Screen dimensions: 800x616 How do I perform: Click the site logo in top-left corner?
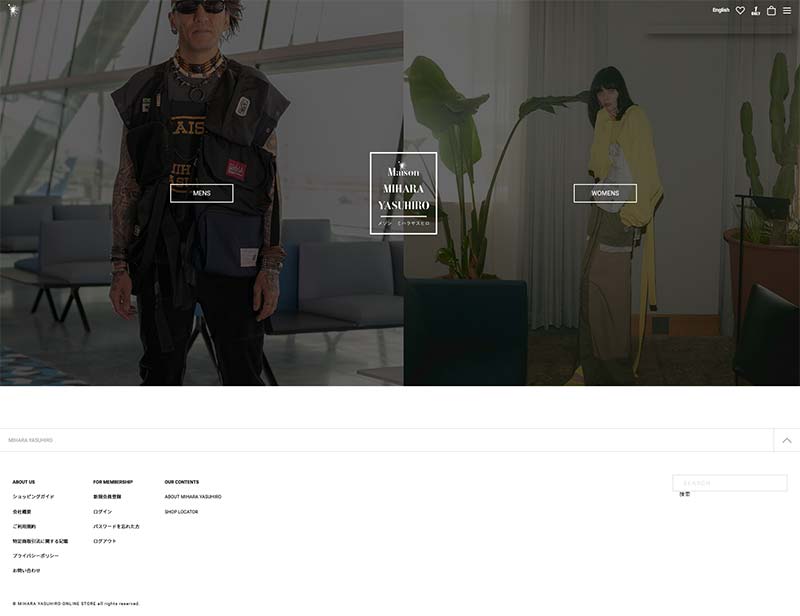[x=13, y=9]
